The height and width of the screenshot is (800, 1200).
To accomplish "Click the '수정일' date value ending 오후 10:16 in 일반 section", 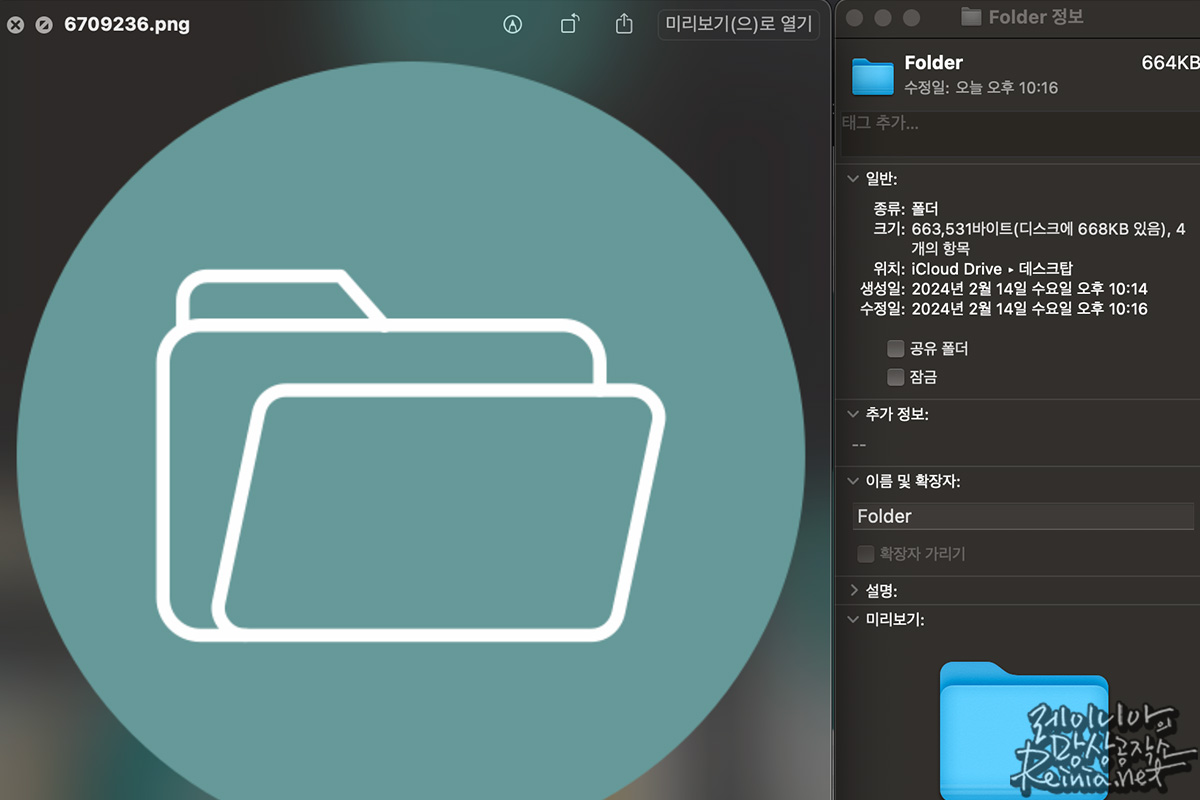I will (x=1029, y=309).
